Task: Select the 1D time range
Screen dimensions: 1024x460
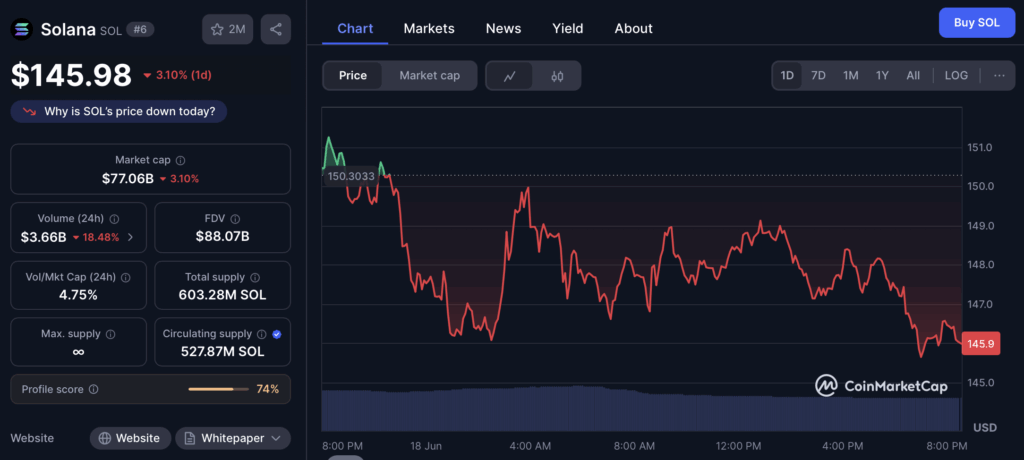Action: point(787,76)
